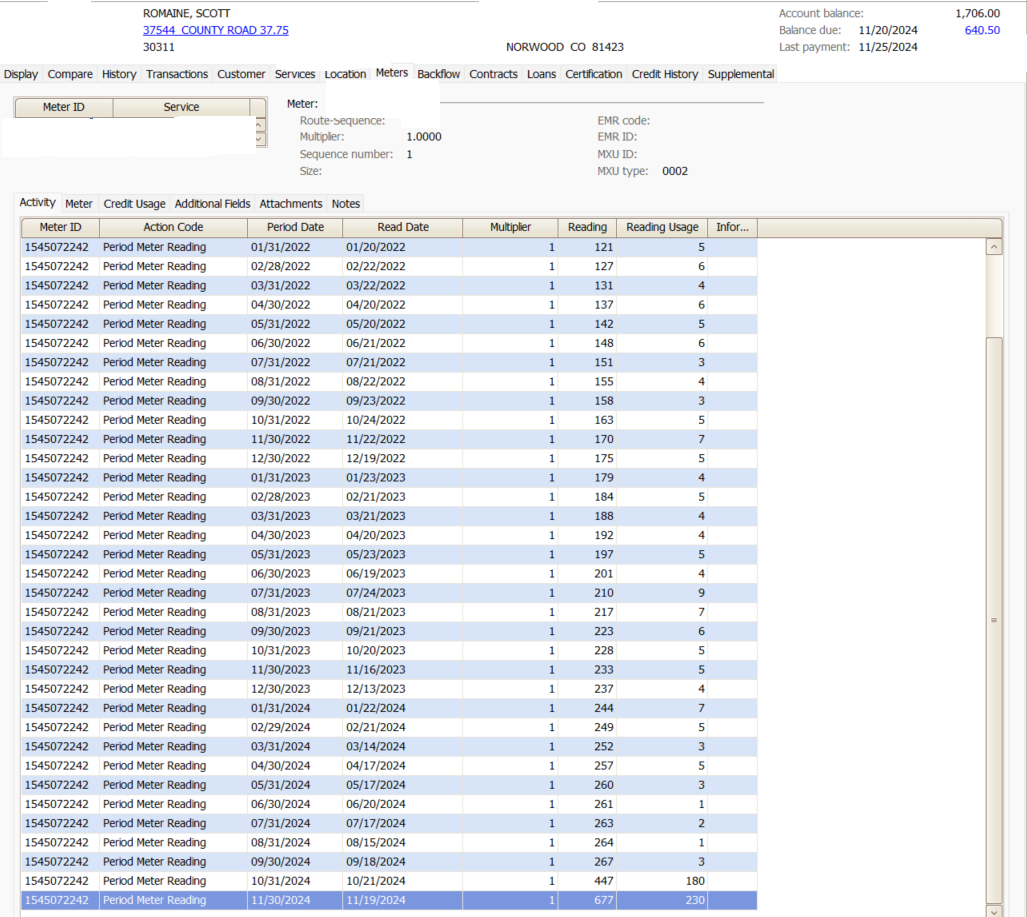This screenshot has height=917, width=1027.
Task: Click the reading usage value 230
Action: click(x=695, y=900)
